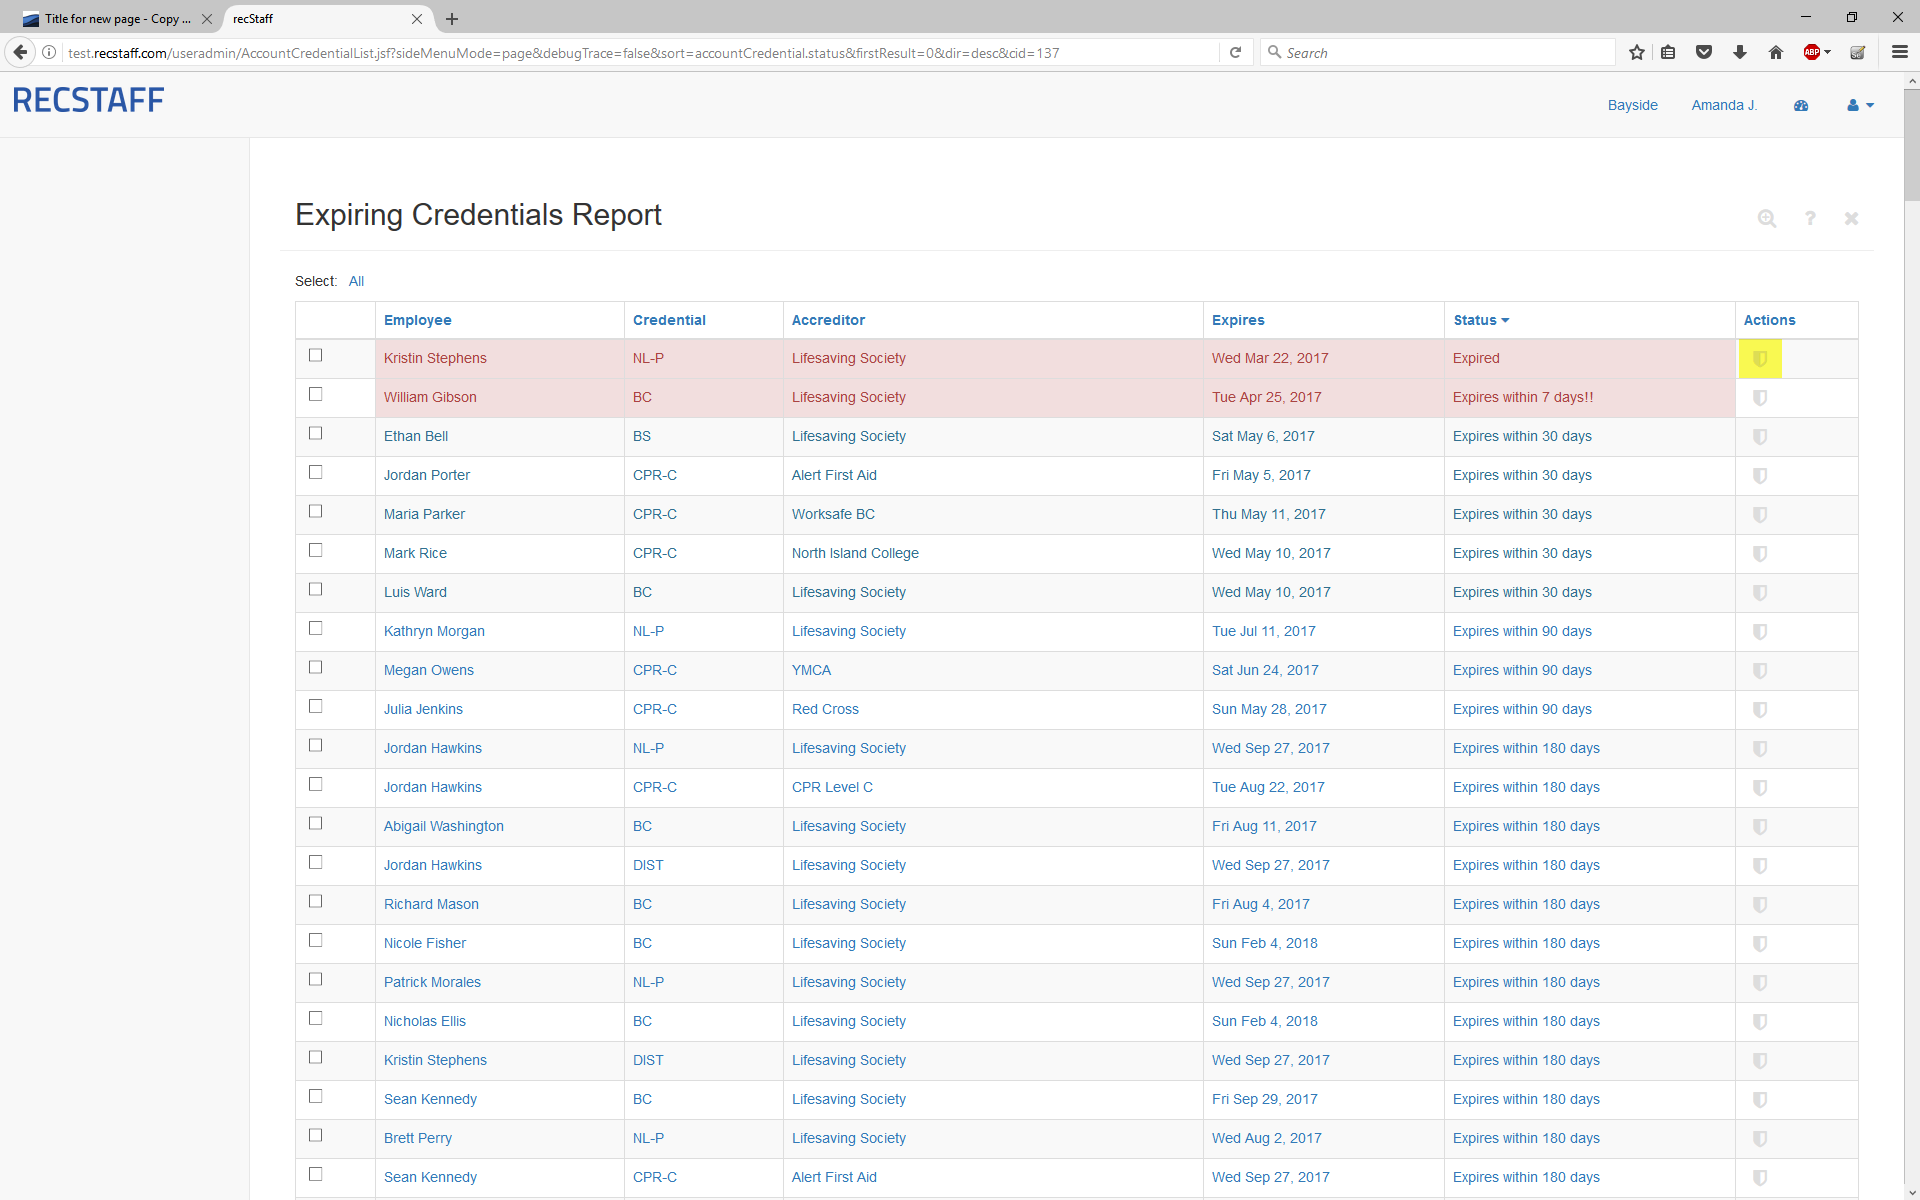Click the Select All link

356,281
